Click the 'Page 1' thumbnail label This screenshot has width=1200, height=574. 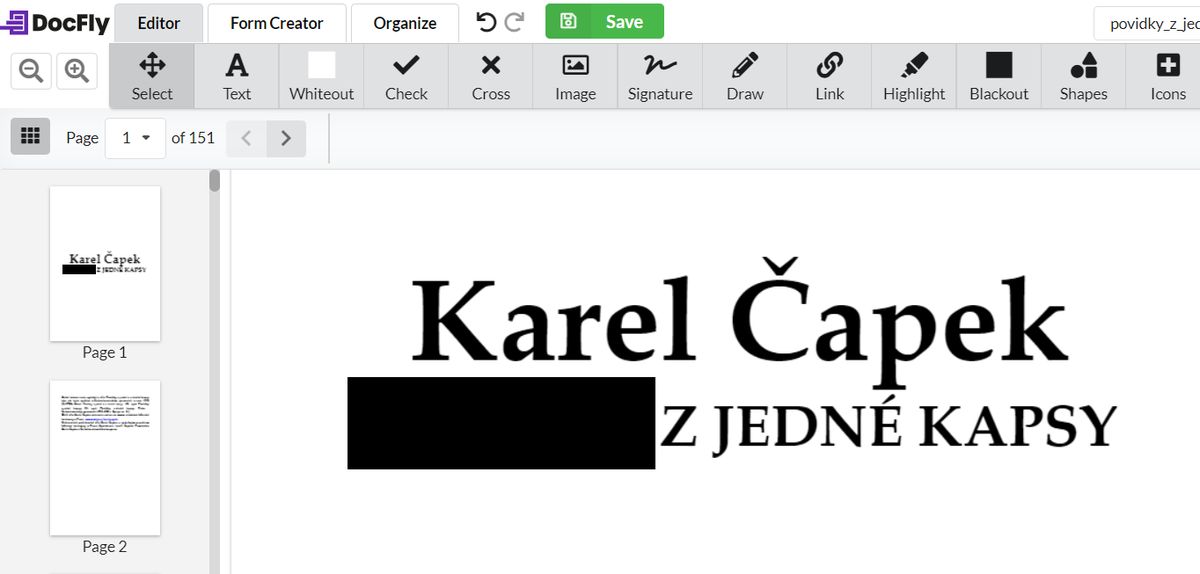pos(105,352)
